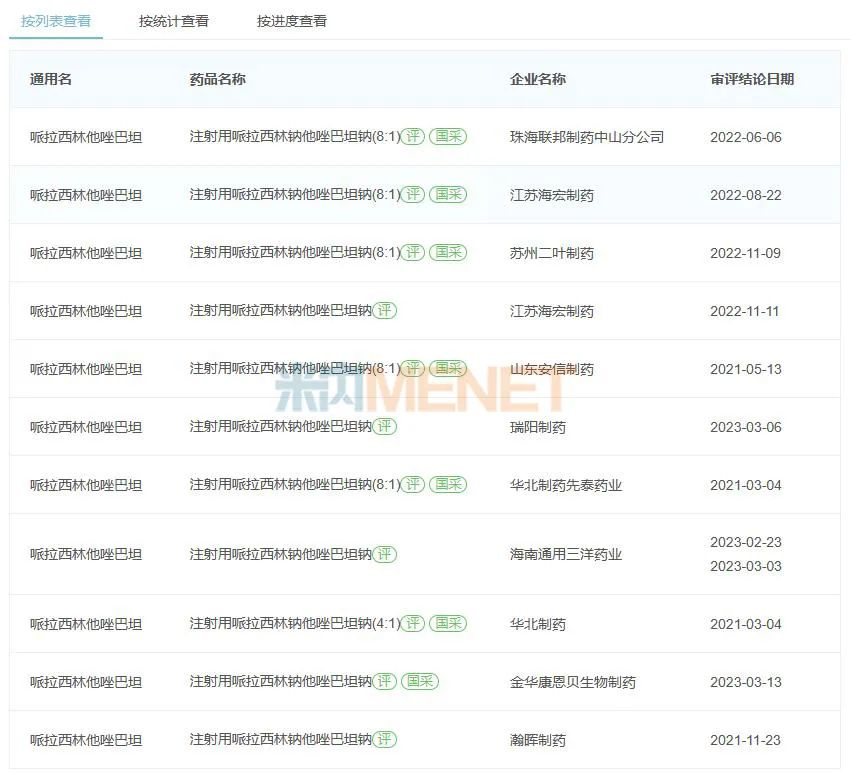Select 华北制药 in the 4:1 row
The height and width of the screenshot is (774, 851).
(x=538, y=624)
